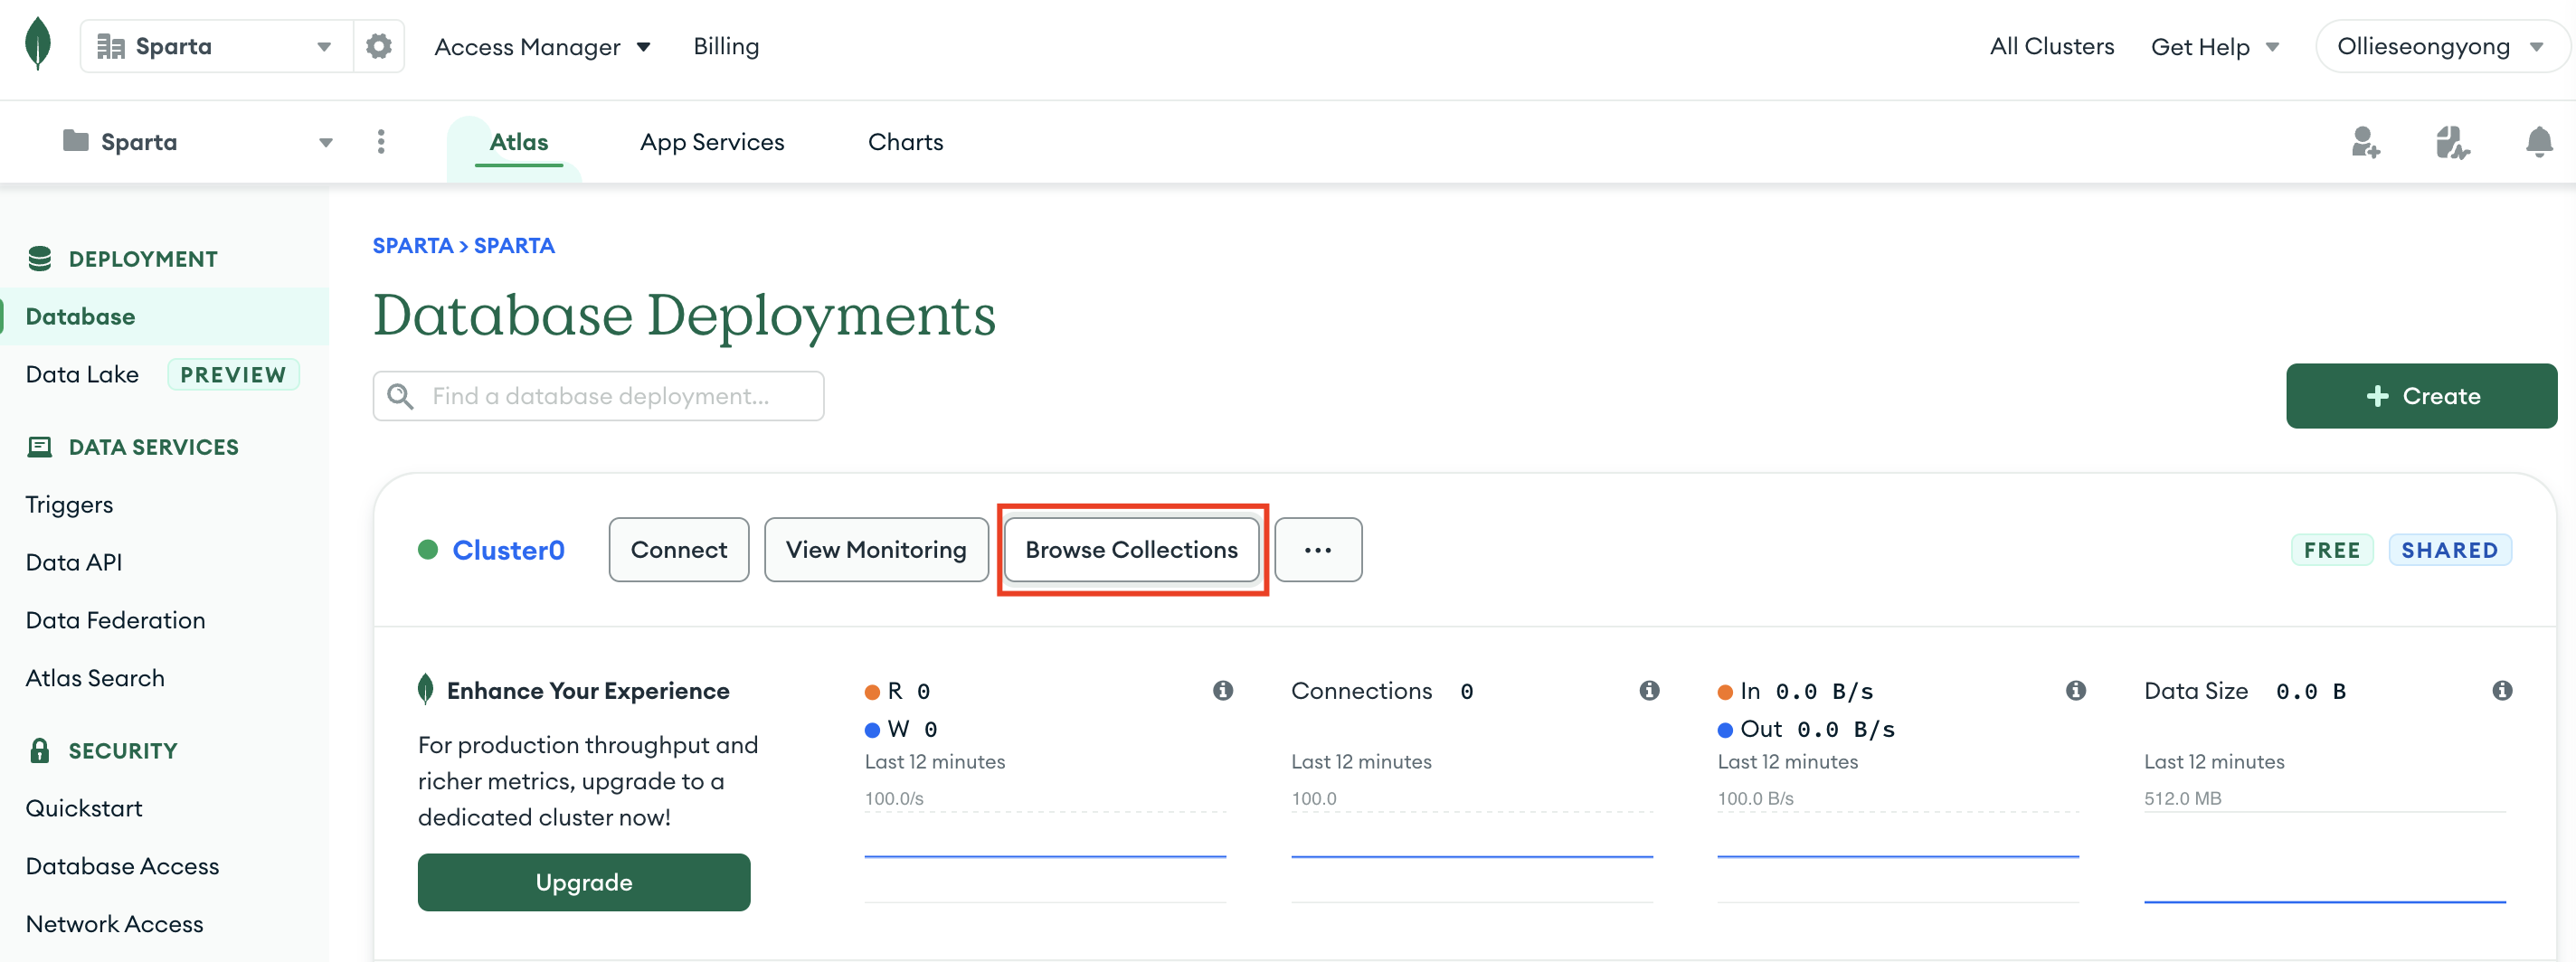Open Data API section
The image size is (2576, 962).
click(74, 562)
